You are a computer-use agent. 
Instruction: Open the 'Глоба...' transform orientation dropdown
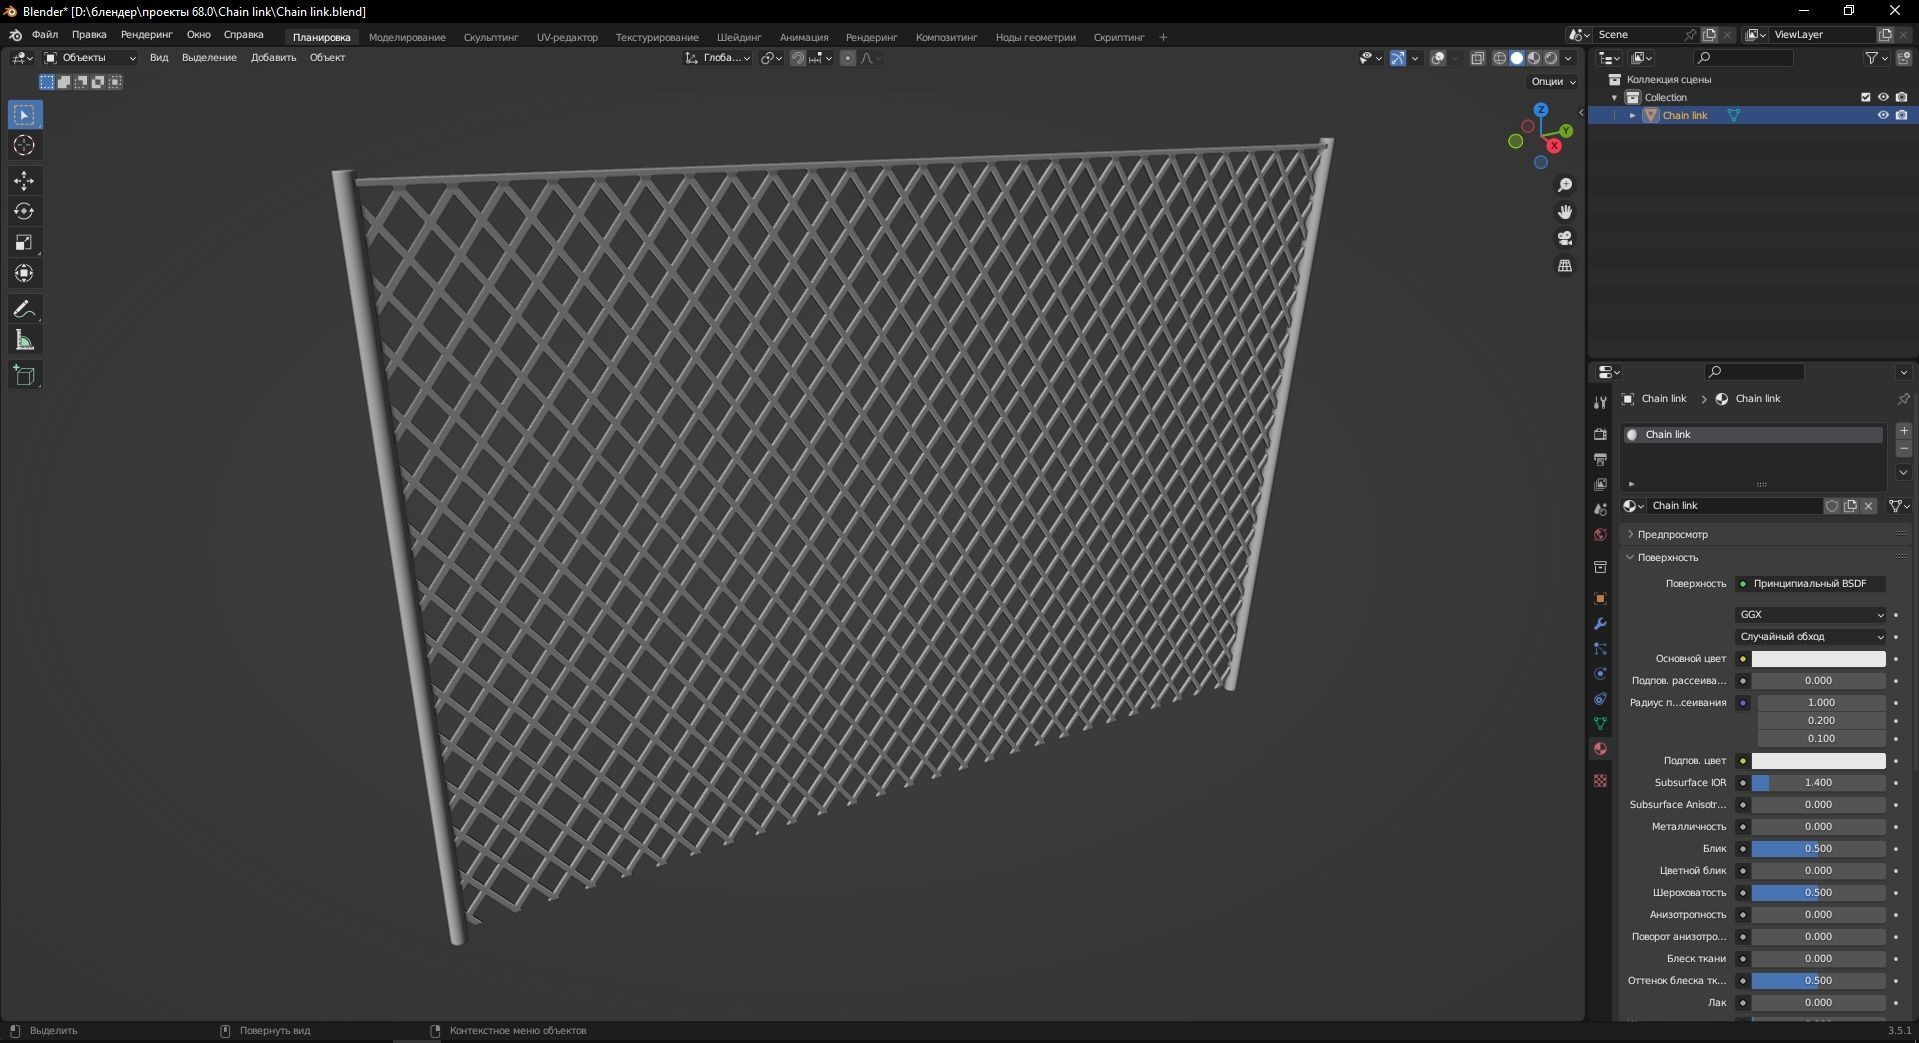click(x=718, y=58)
